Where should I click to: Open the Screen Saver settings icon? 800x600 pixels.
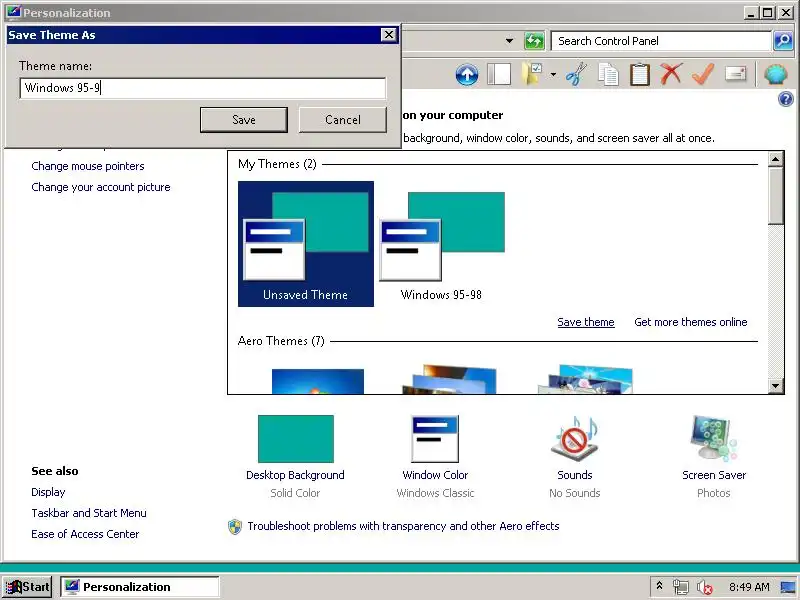tap(714, 439)
